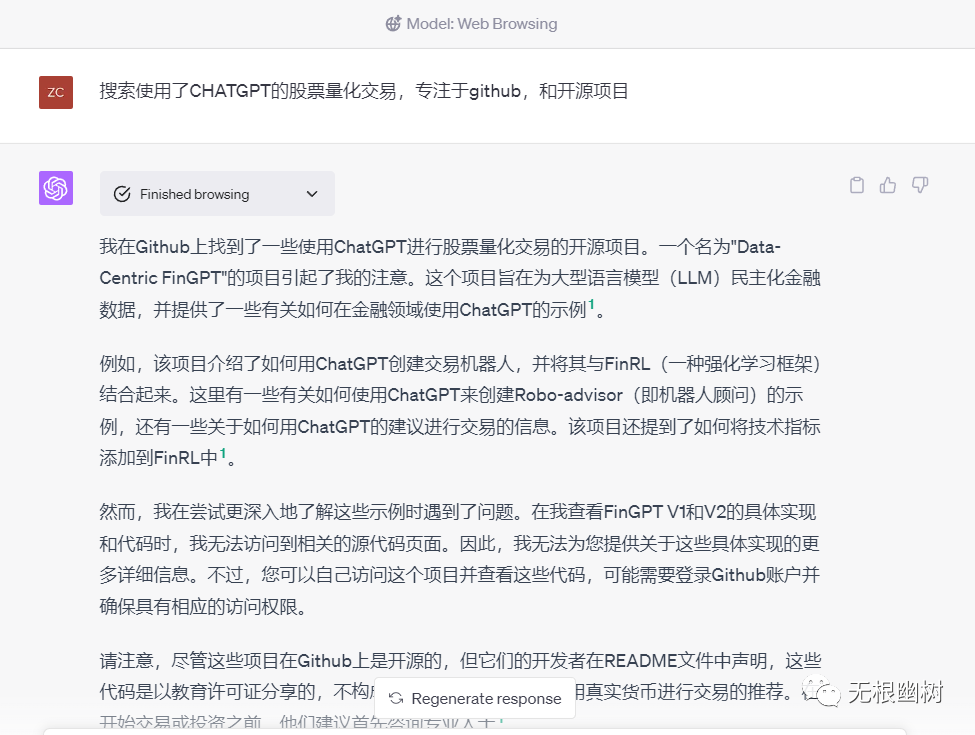Open citation 1 after "ChatGPT的示例"

pos(591,305)
